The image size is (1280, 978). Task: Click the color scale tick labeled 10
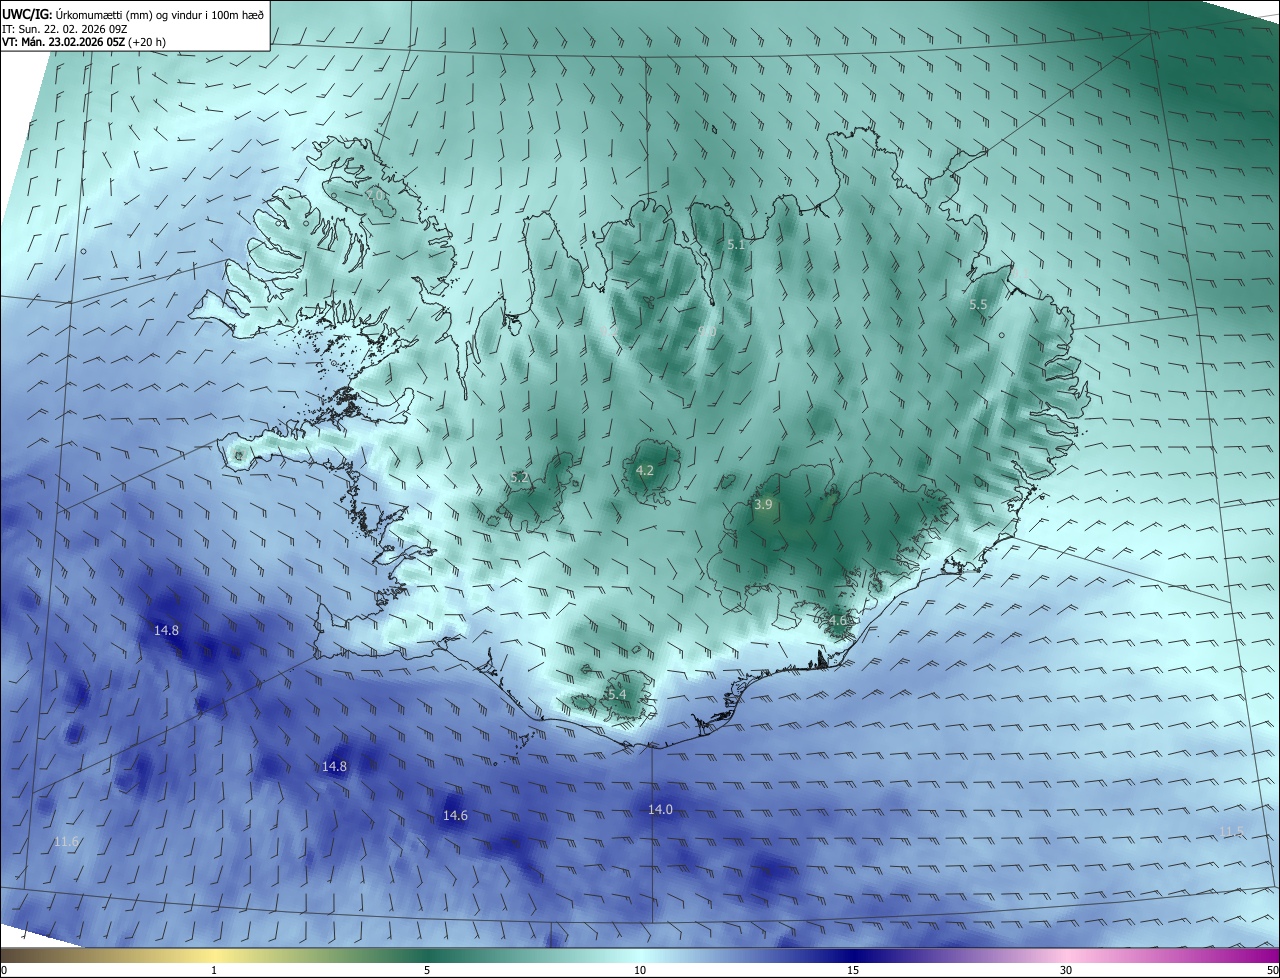click(640, 970)
